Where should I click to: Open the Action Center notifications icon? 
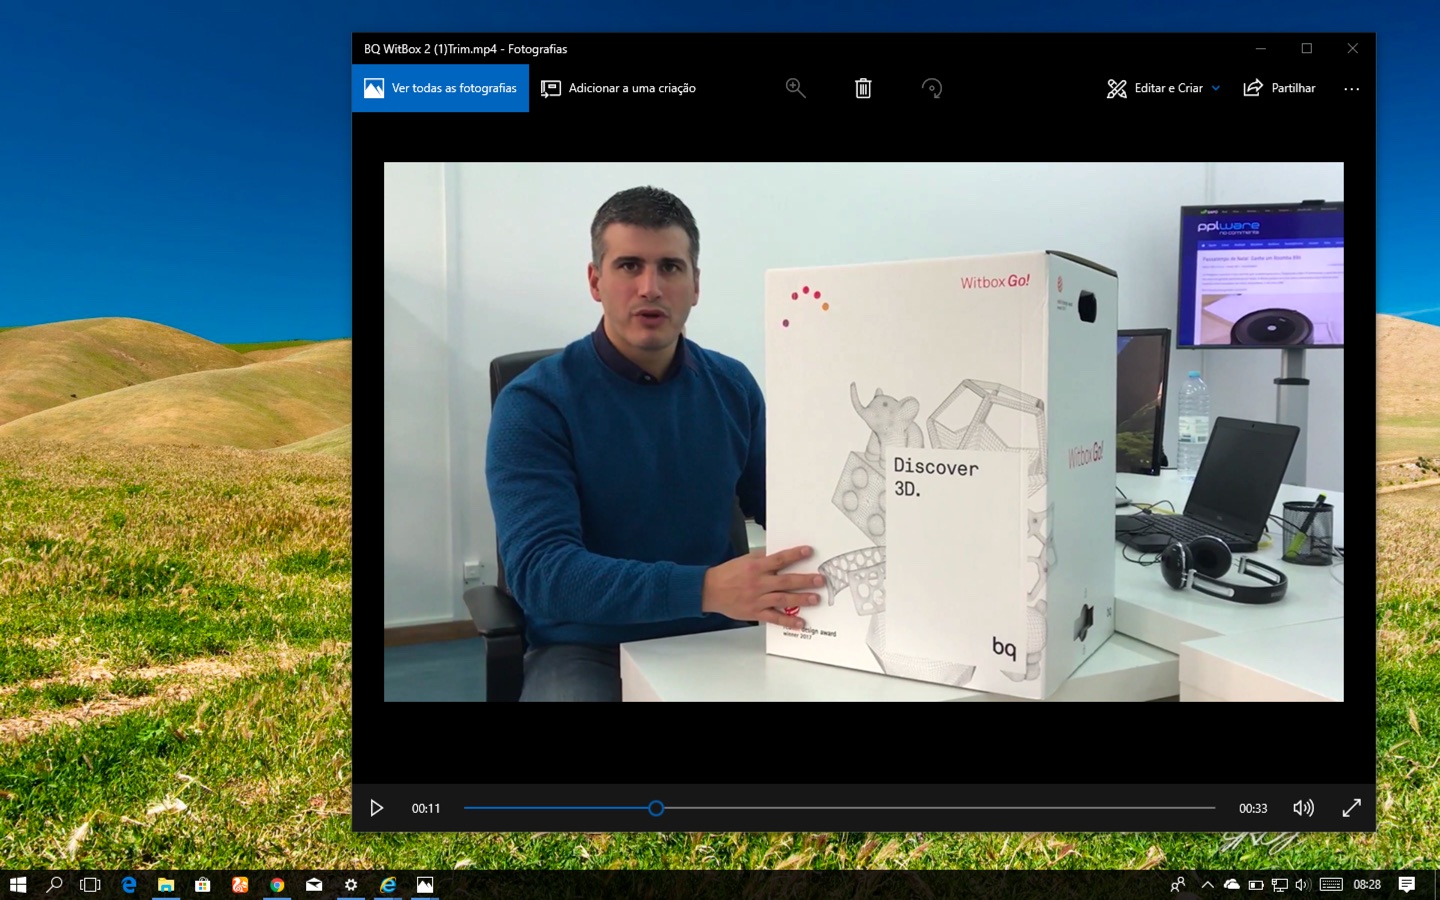click(1407, 885)
